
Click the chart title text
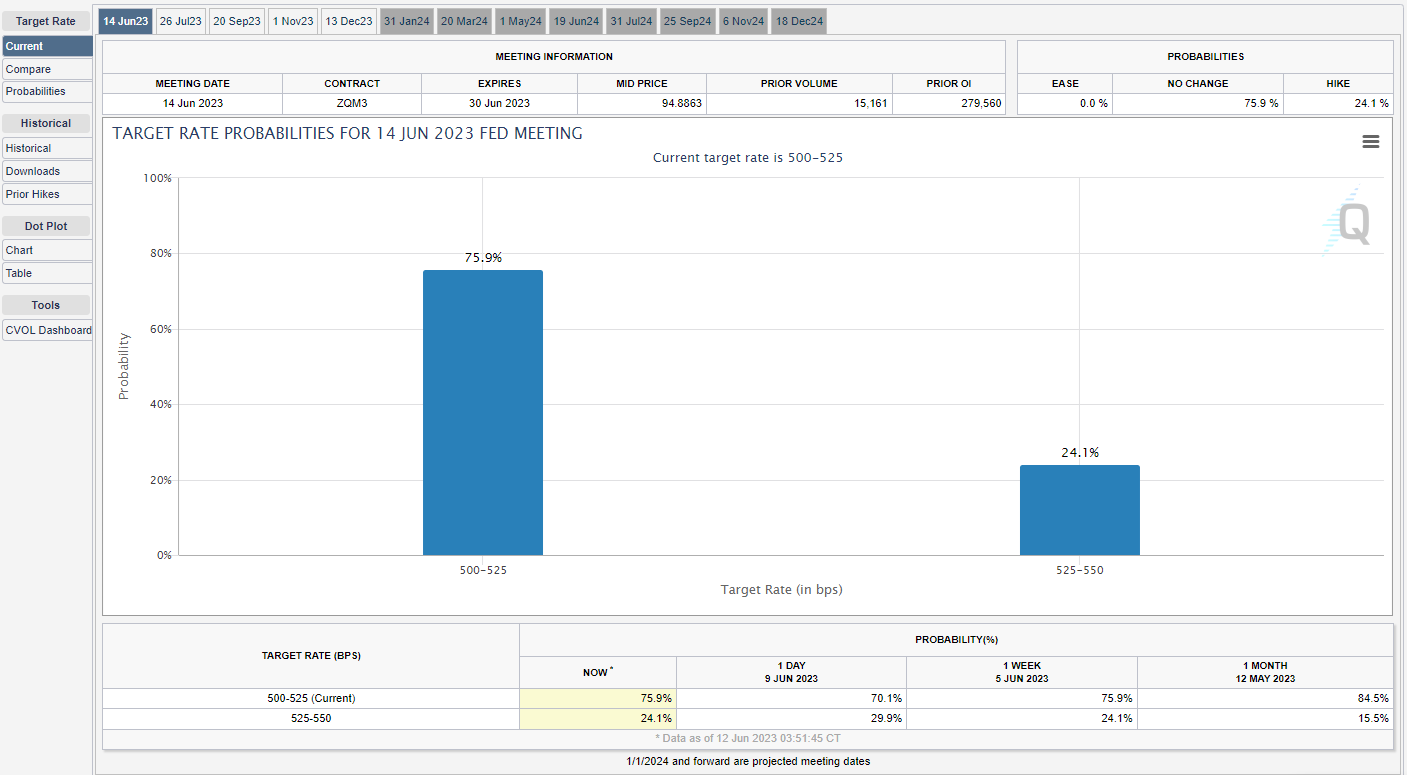click(347, 133)
